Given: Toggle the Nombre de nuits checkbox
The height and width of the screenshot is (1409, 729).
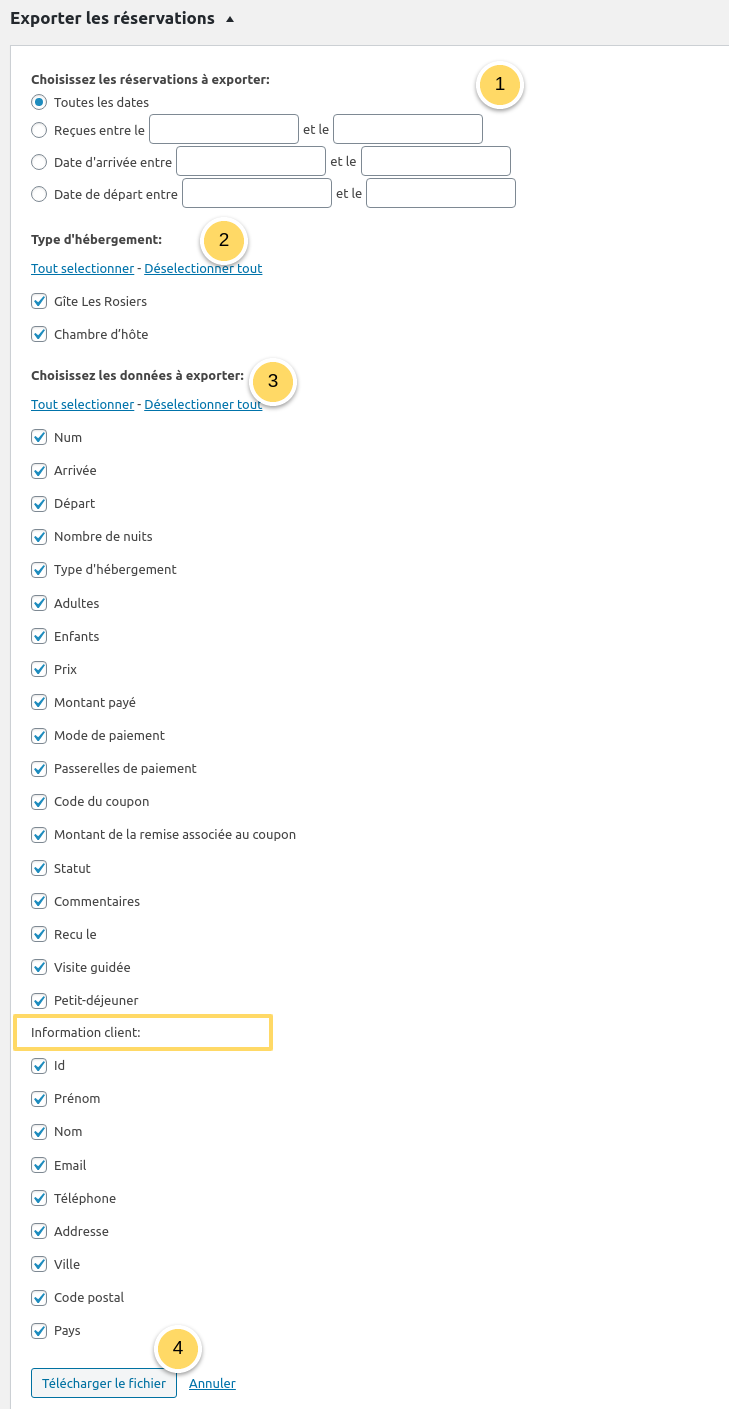Looking at the screenshot, I should (x=39, y=537).
